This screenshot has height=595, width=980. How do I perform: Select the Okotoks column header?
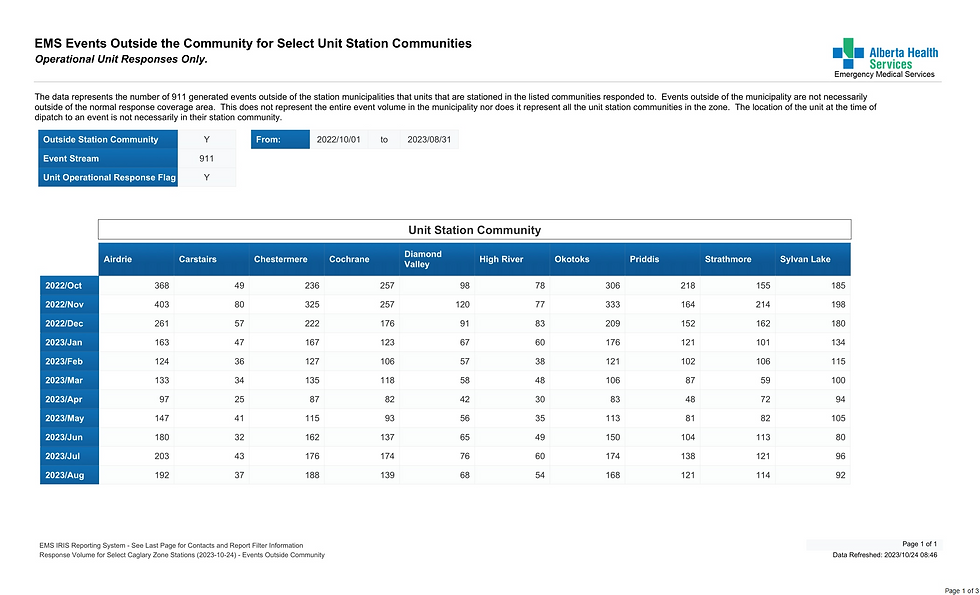[572, 260]
